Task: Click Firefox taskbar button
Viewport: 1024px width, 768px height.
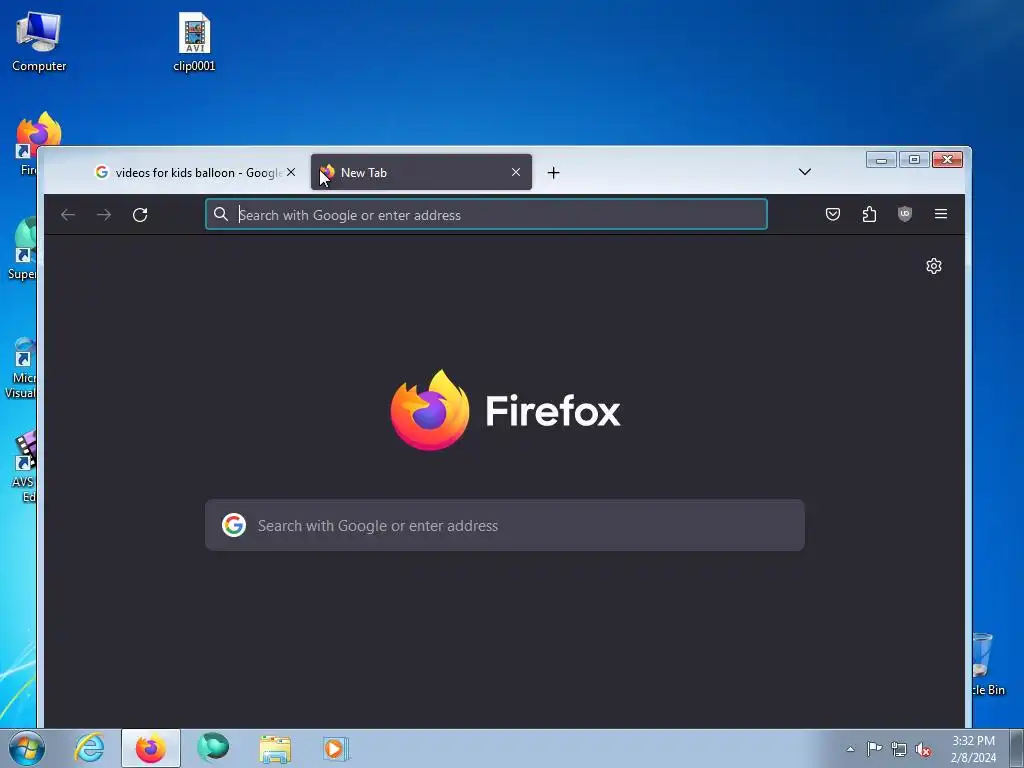Action: coord(151,748)
